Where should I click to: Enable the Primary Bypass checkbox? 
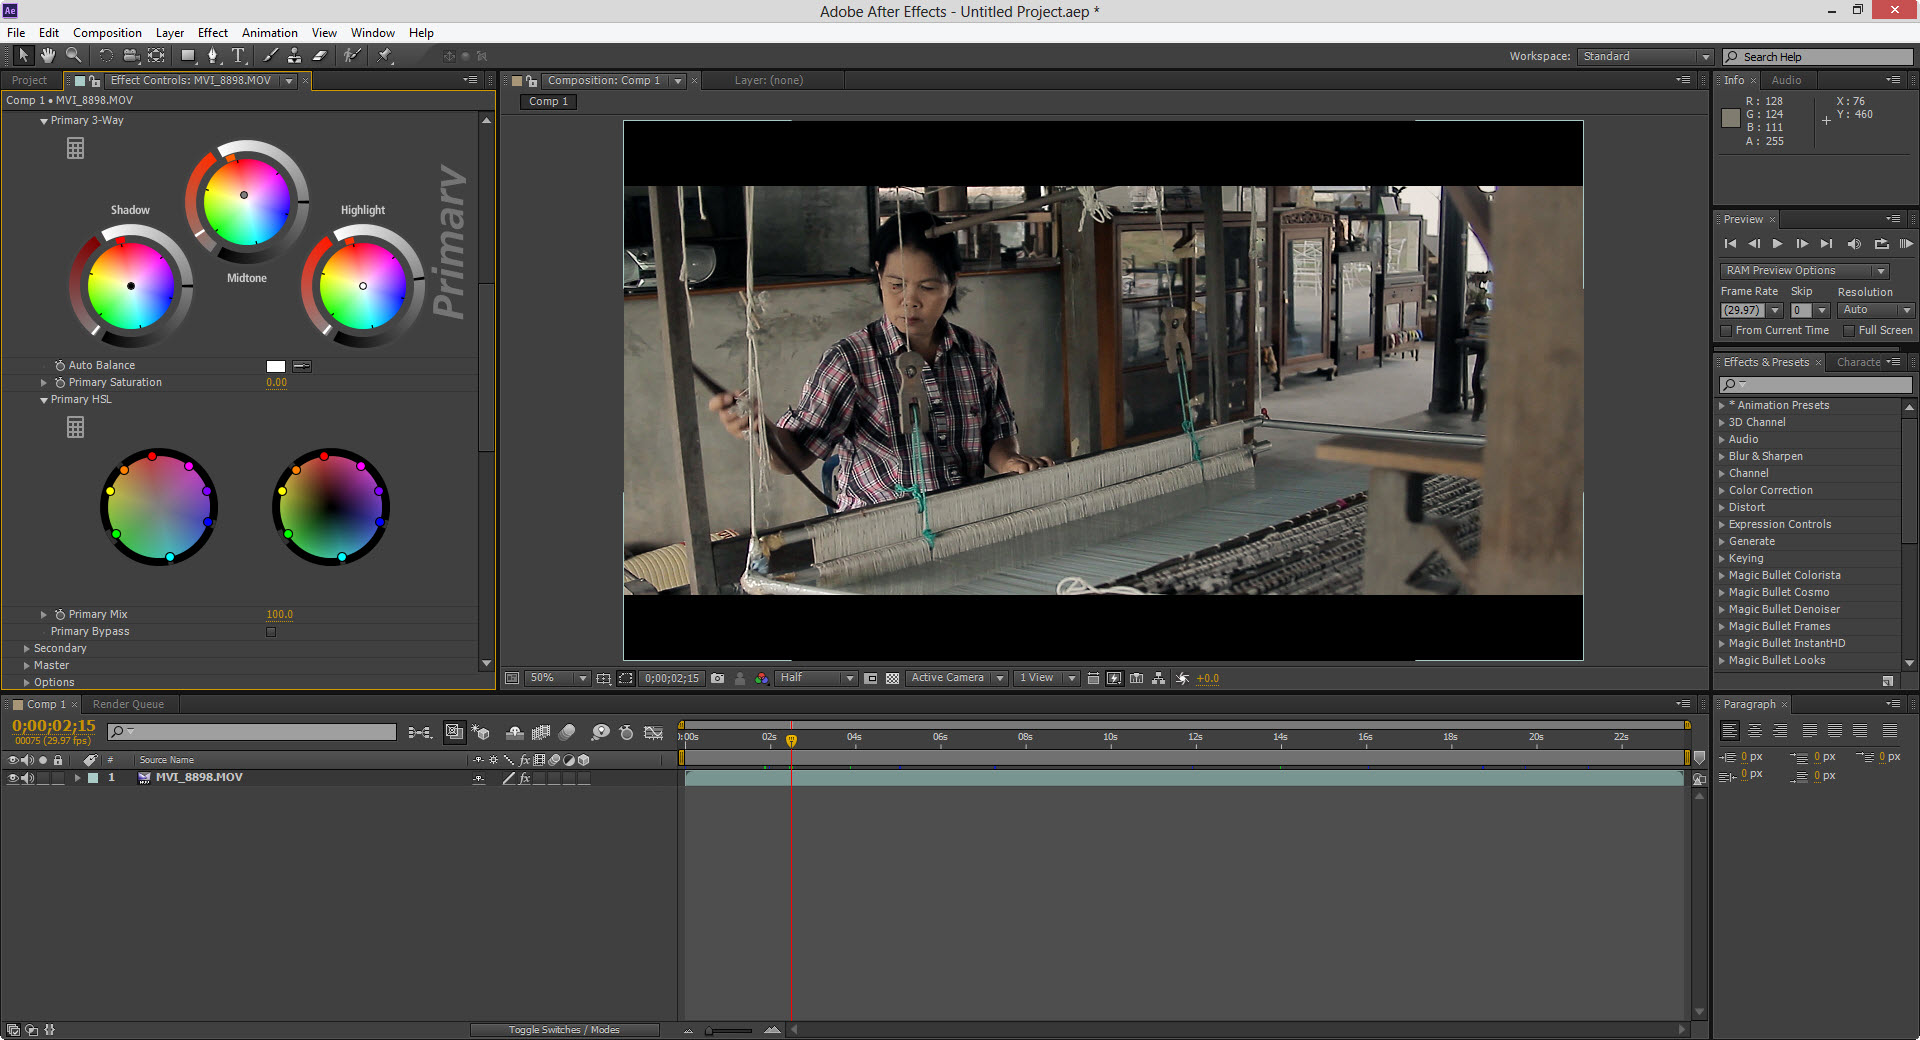(x=271, y=632)
